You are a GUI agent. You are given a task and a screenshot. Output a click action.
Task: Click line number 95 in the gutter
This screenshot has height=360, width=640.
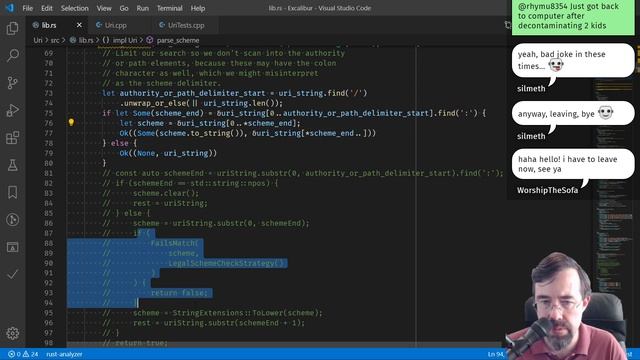[x=49, y=313]
